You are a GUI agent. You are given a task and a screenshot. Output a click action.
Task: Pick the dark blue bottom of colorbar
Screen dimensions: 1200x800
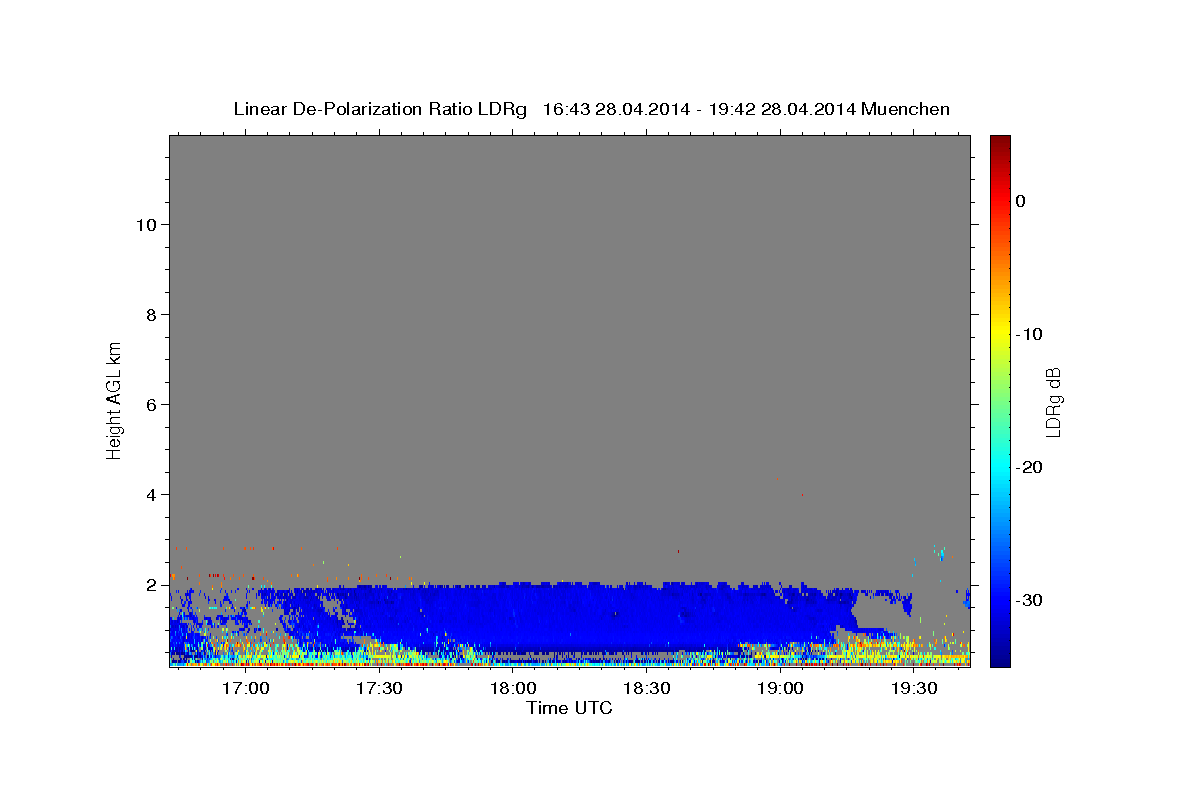(x=1000, y=659)
